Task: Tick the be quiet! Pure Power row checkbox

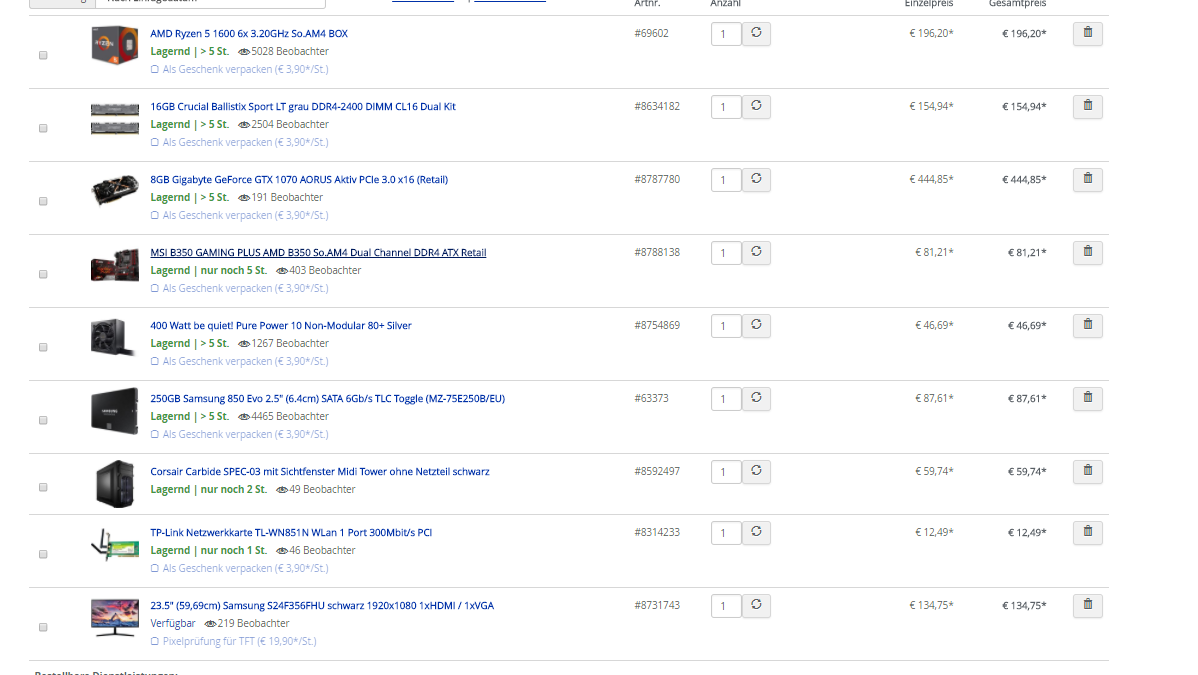Action: click(x=43, y=347)
